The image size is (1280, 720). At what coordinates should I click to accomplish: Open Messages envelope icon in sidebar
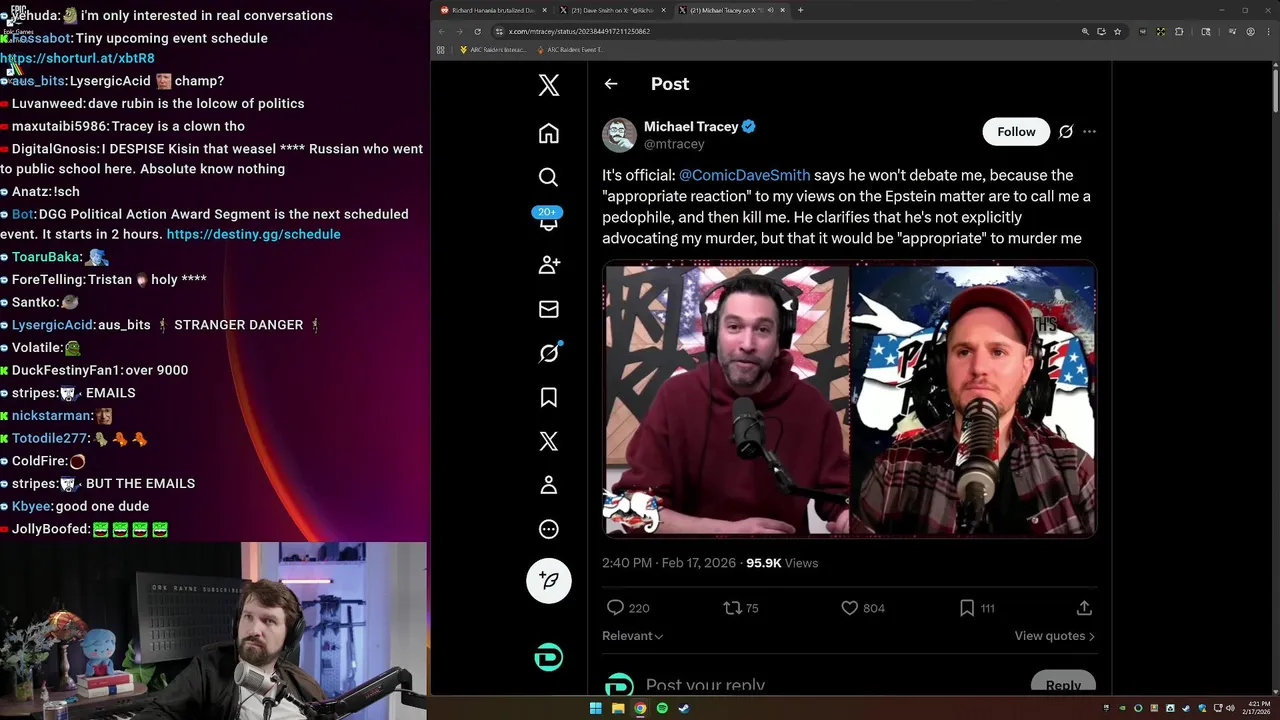(549, 309)
